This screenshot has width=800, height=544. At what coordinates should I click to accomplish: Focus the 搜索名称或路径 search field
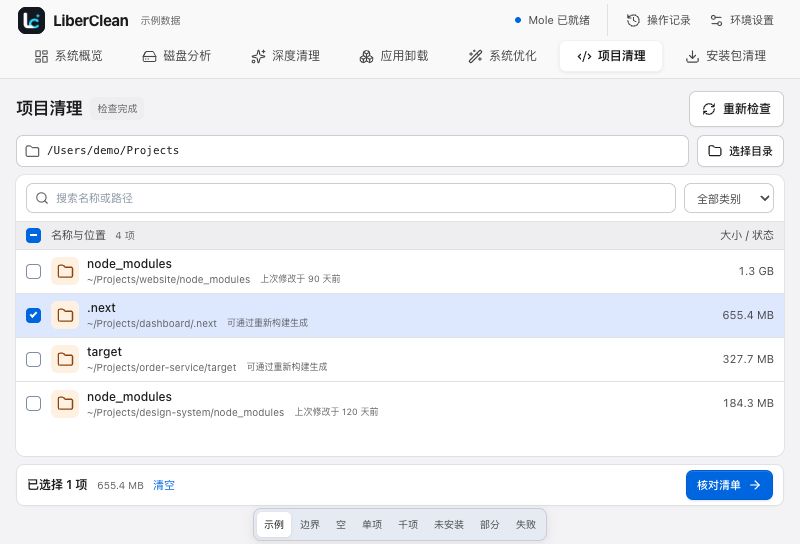pyautogui.click(x=351, y=198)
